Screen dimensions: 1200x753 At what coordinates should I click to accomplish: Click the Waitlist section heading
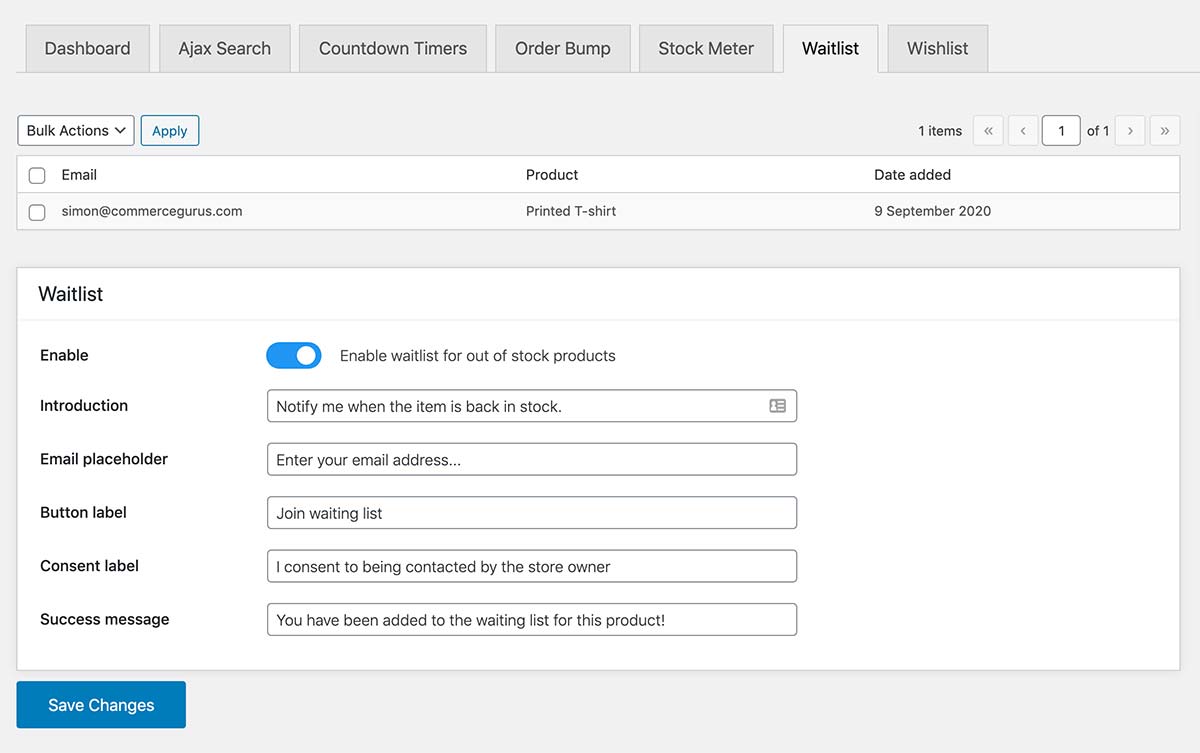point(71,294)
